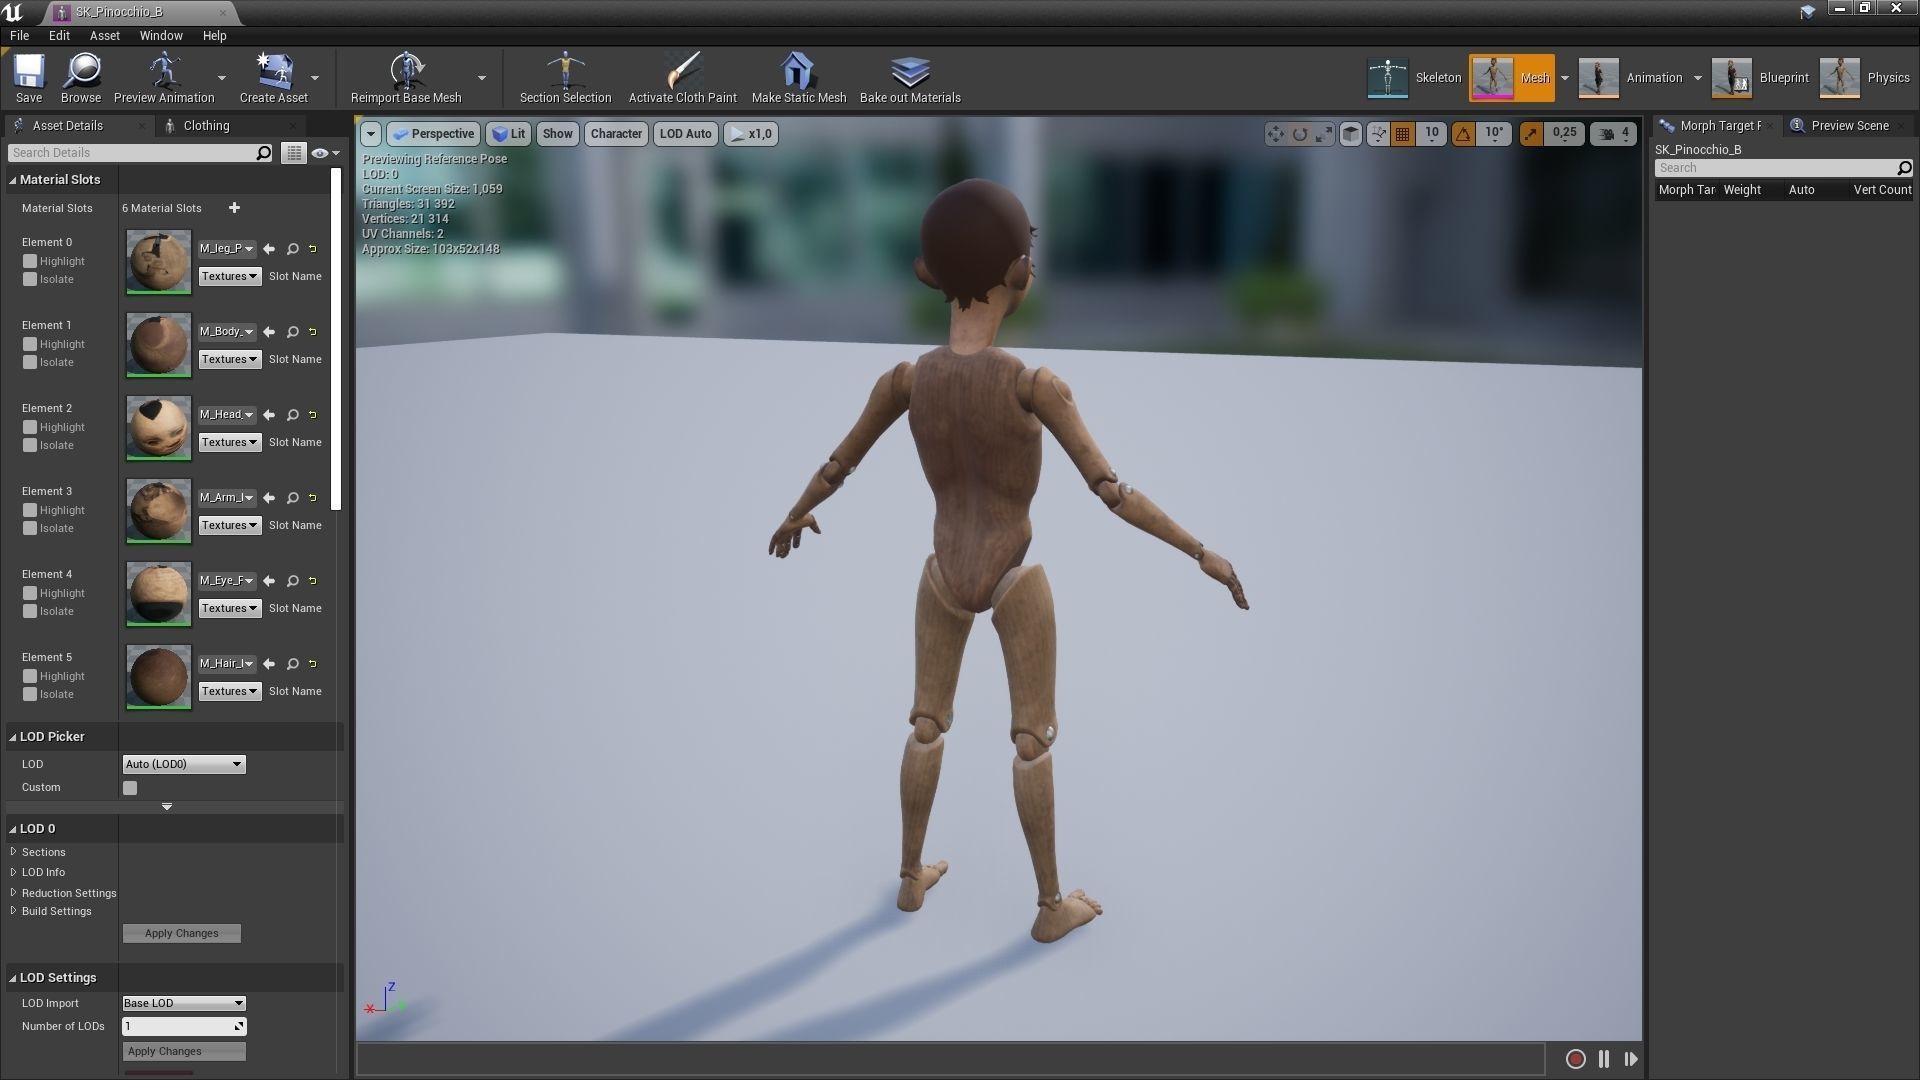The image size is (1920, 1080).
Task: Enable Highlight for Element 5
Action: click(x=30, y=676)
